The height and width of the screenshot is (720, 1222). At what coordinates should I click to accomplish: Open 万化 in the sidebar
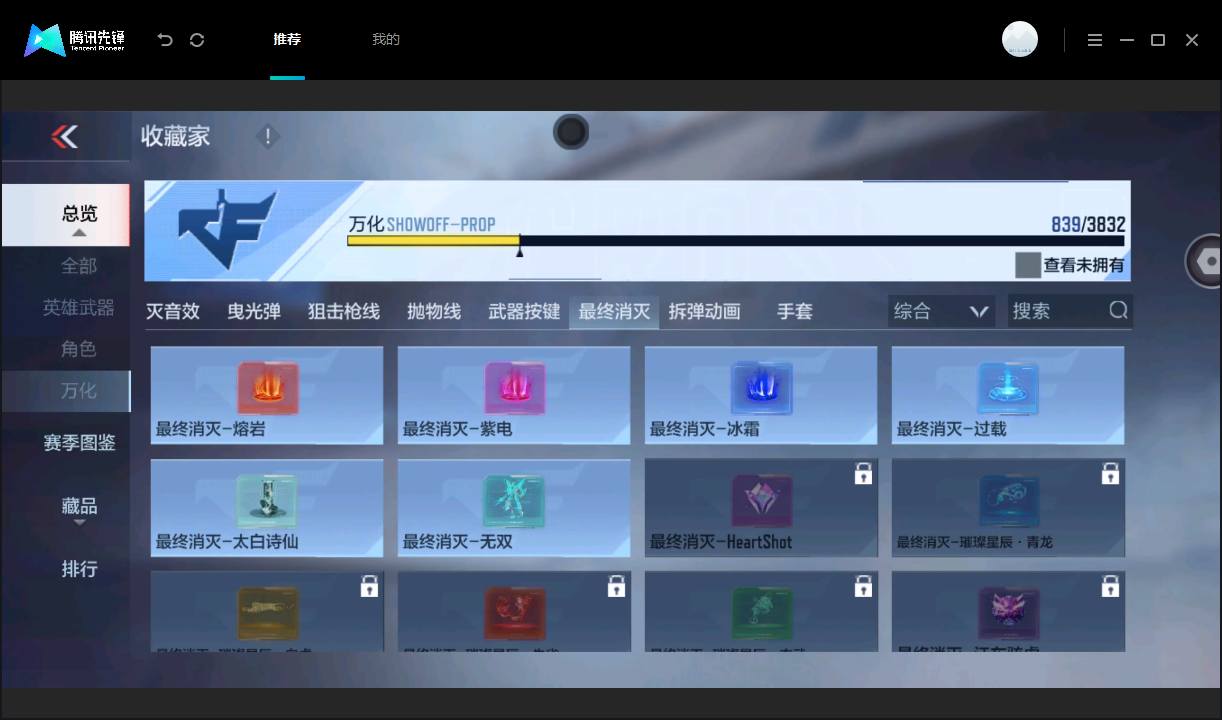(66, 391)
